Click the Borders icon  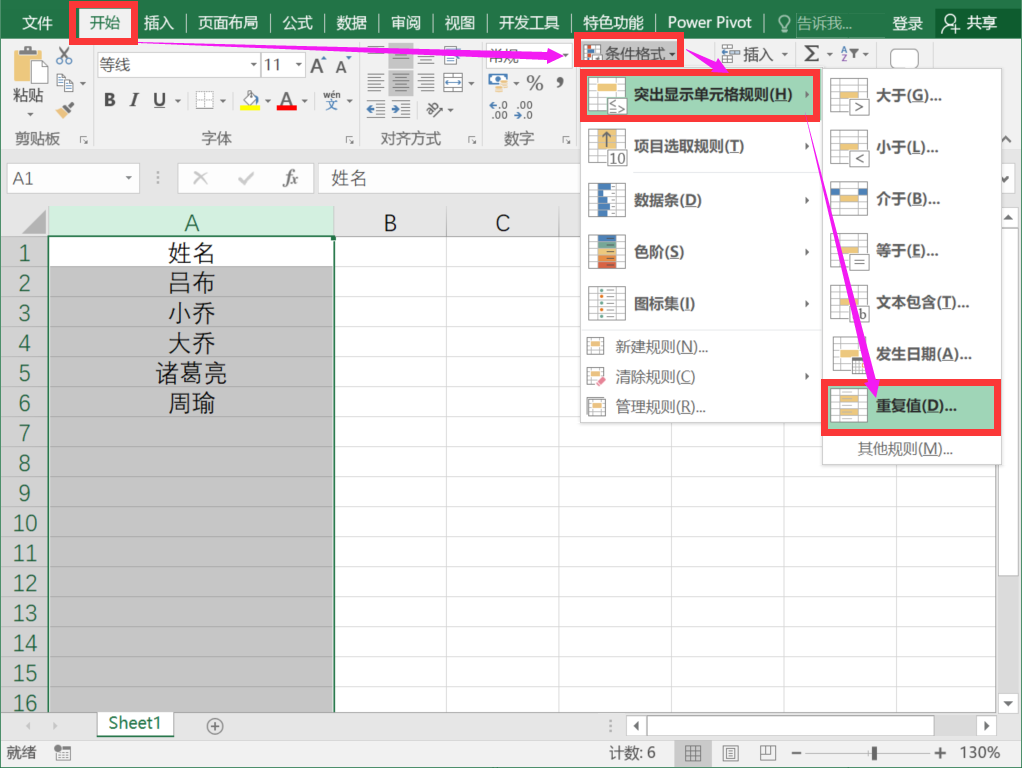205,100
